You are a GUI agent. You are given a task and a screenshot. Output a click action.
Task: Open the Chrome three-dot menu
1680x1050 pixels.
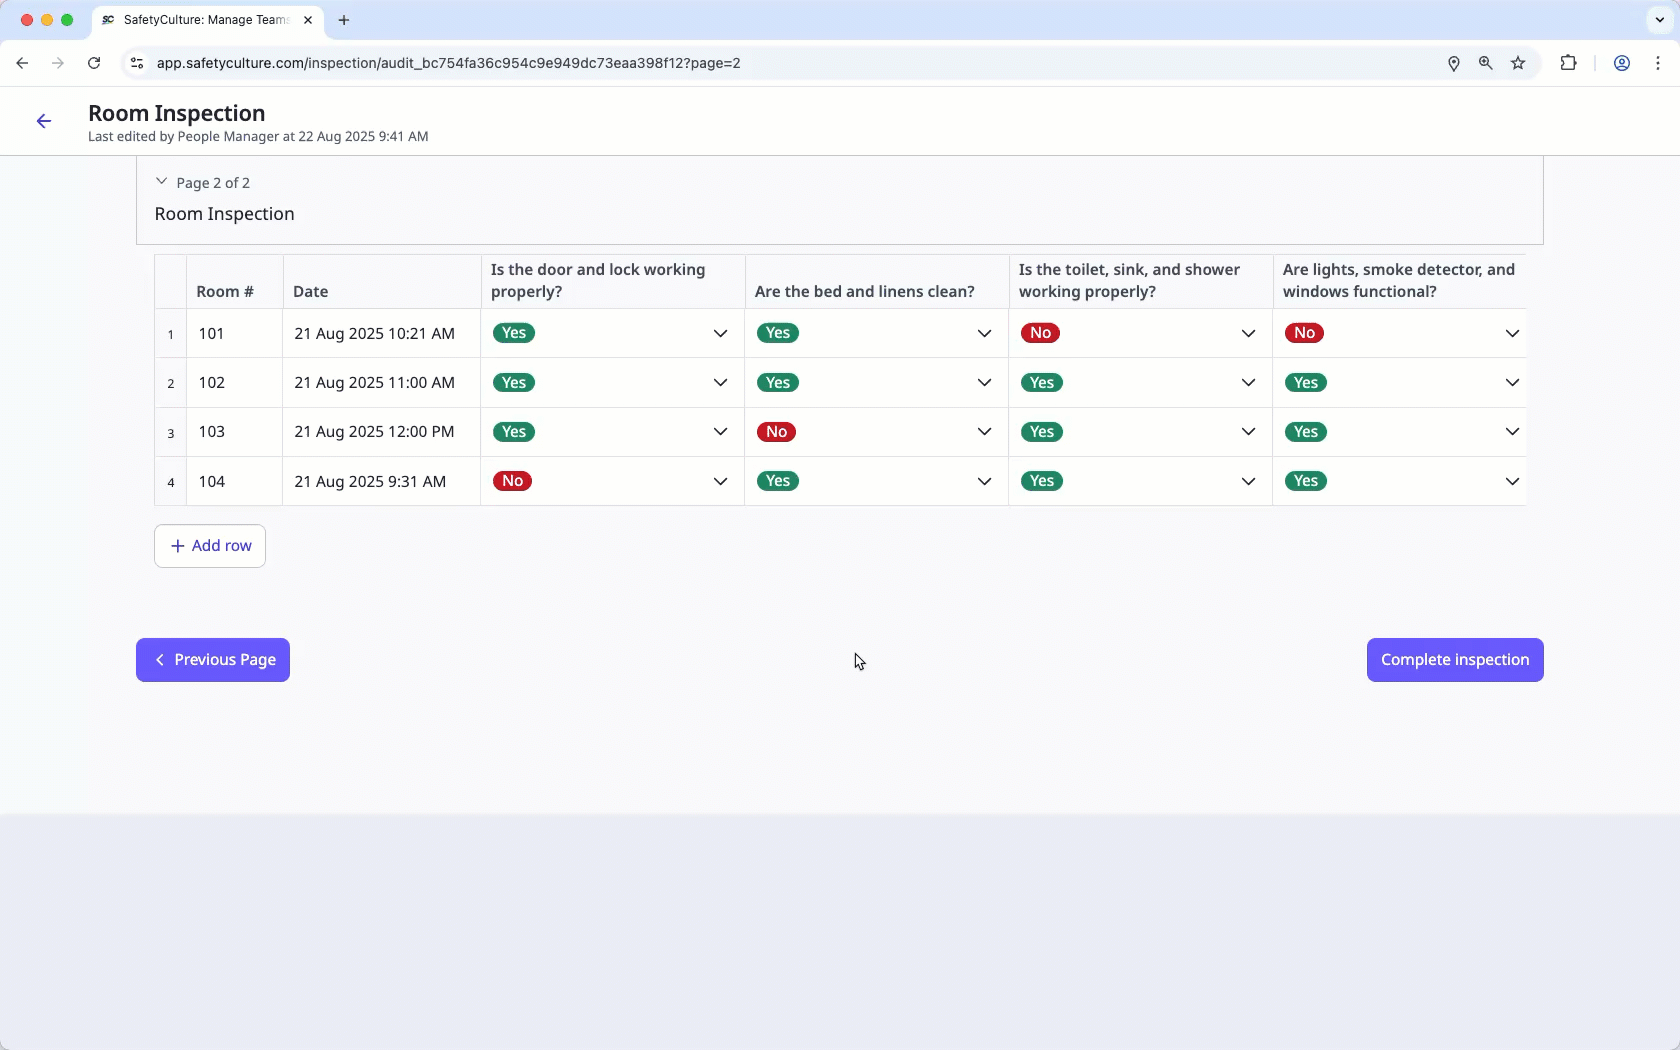point(1658,63)
